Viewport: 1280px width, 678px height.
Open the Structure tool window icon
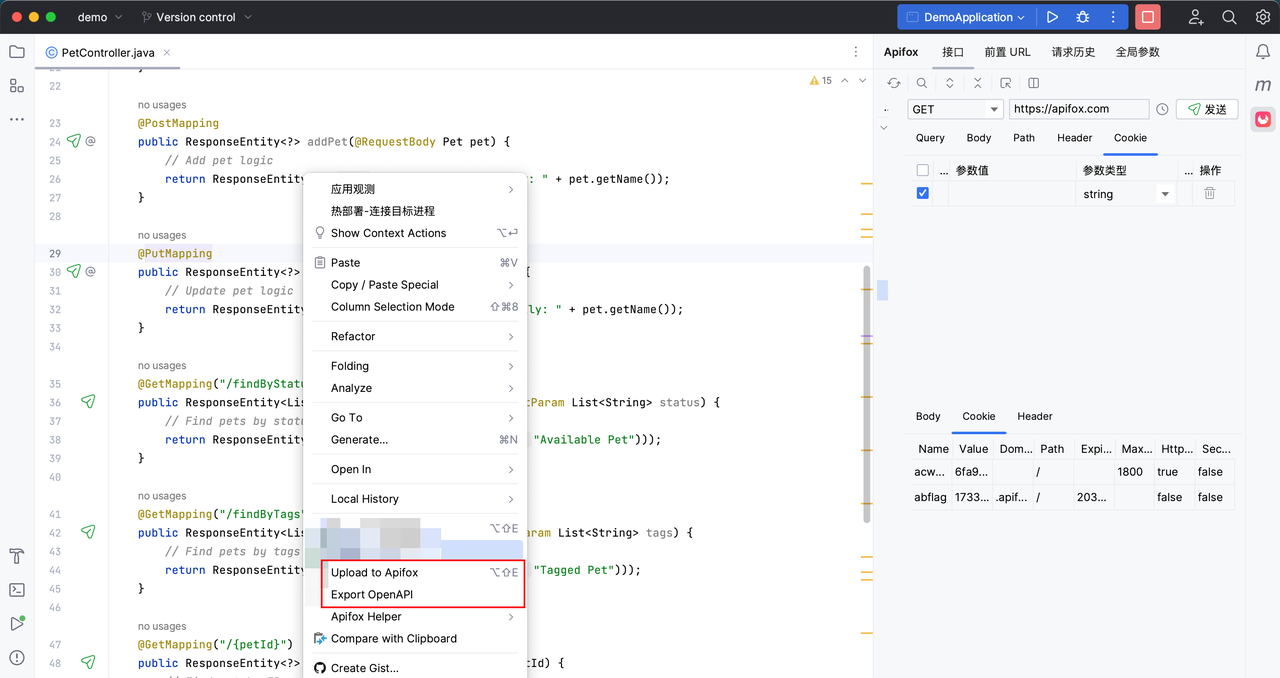(17, 85)
